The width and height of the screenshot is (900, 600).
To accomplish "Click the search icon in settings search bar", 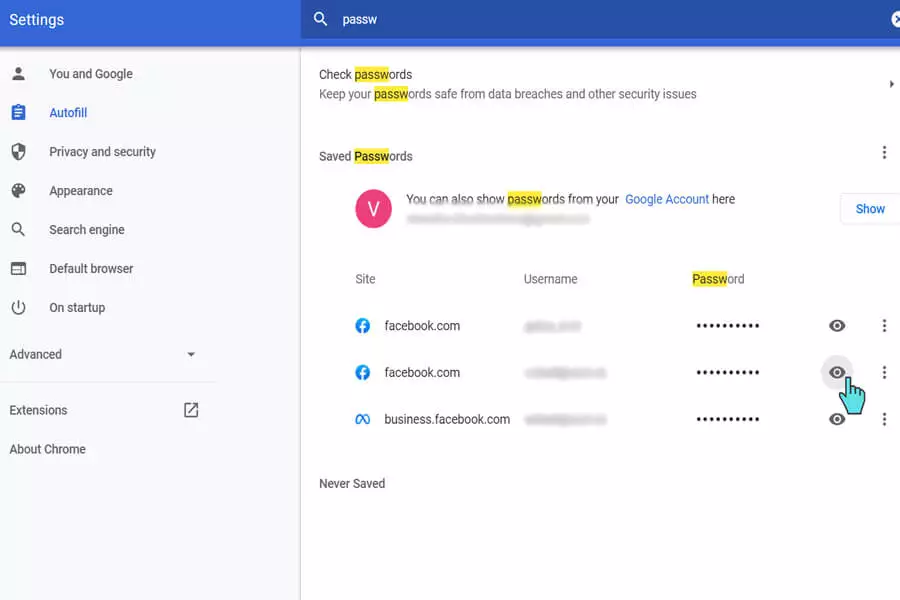I will [320, 19].
